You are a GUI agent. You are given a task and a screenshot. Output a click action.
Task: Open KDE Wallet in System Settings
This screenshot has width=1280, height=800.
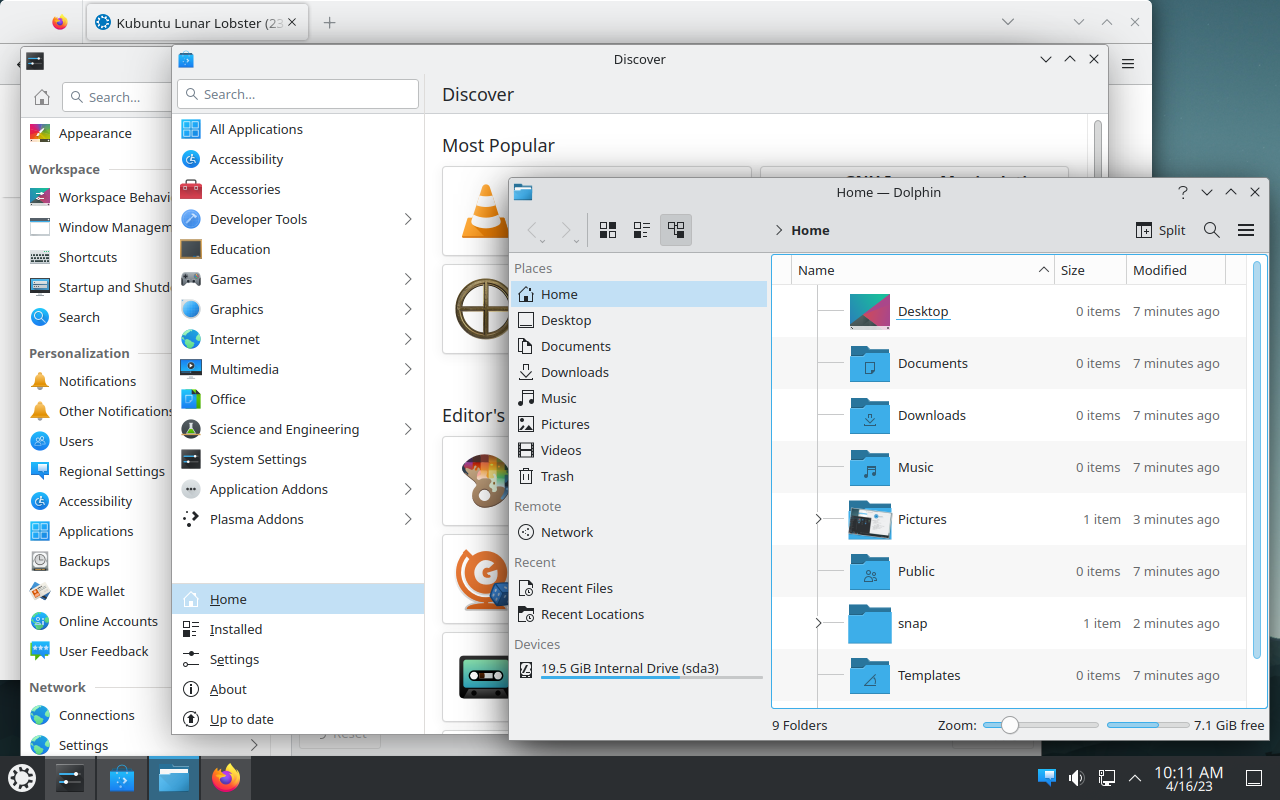[x=96, y=591]
